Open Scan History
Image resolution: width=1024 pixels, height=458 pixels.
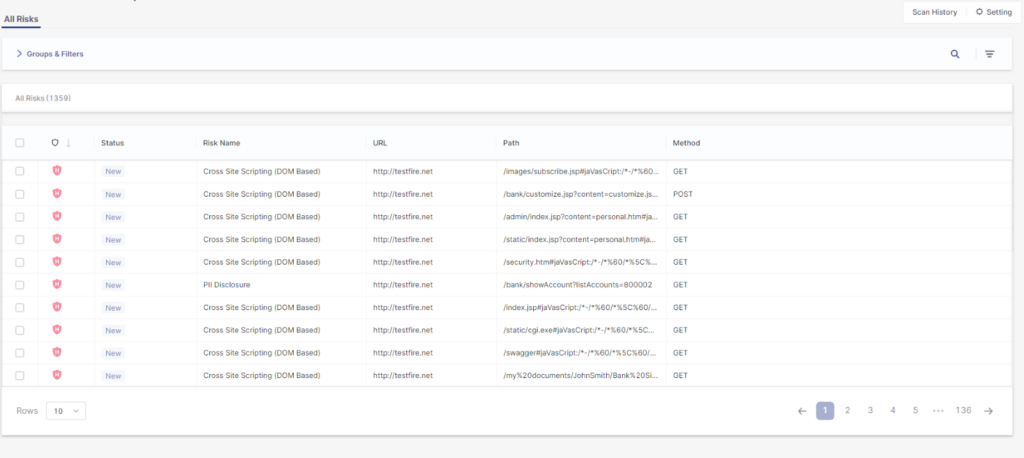coord(935,12)
